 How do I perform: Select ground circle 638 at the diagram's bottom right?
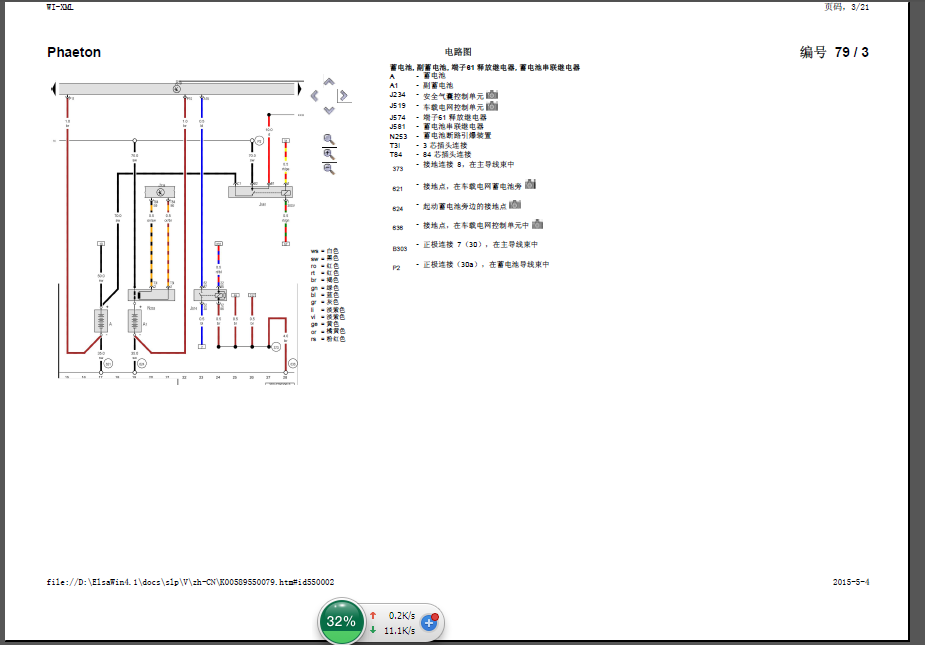[x=293, y=364]
